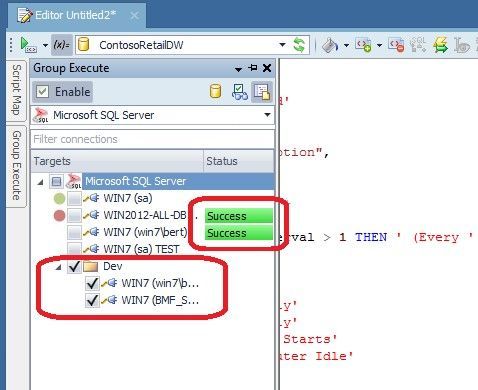Click the checkmark glasses icon in Group Execute
The height and width of the screenshot is (390, 478).
click(239, 92)
